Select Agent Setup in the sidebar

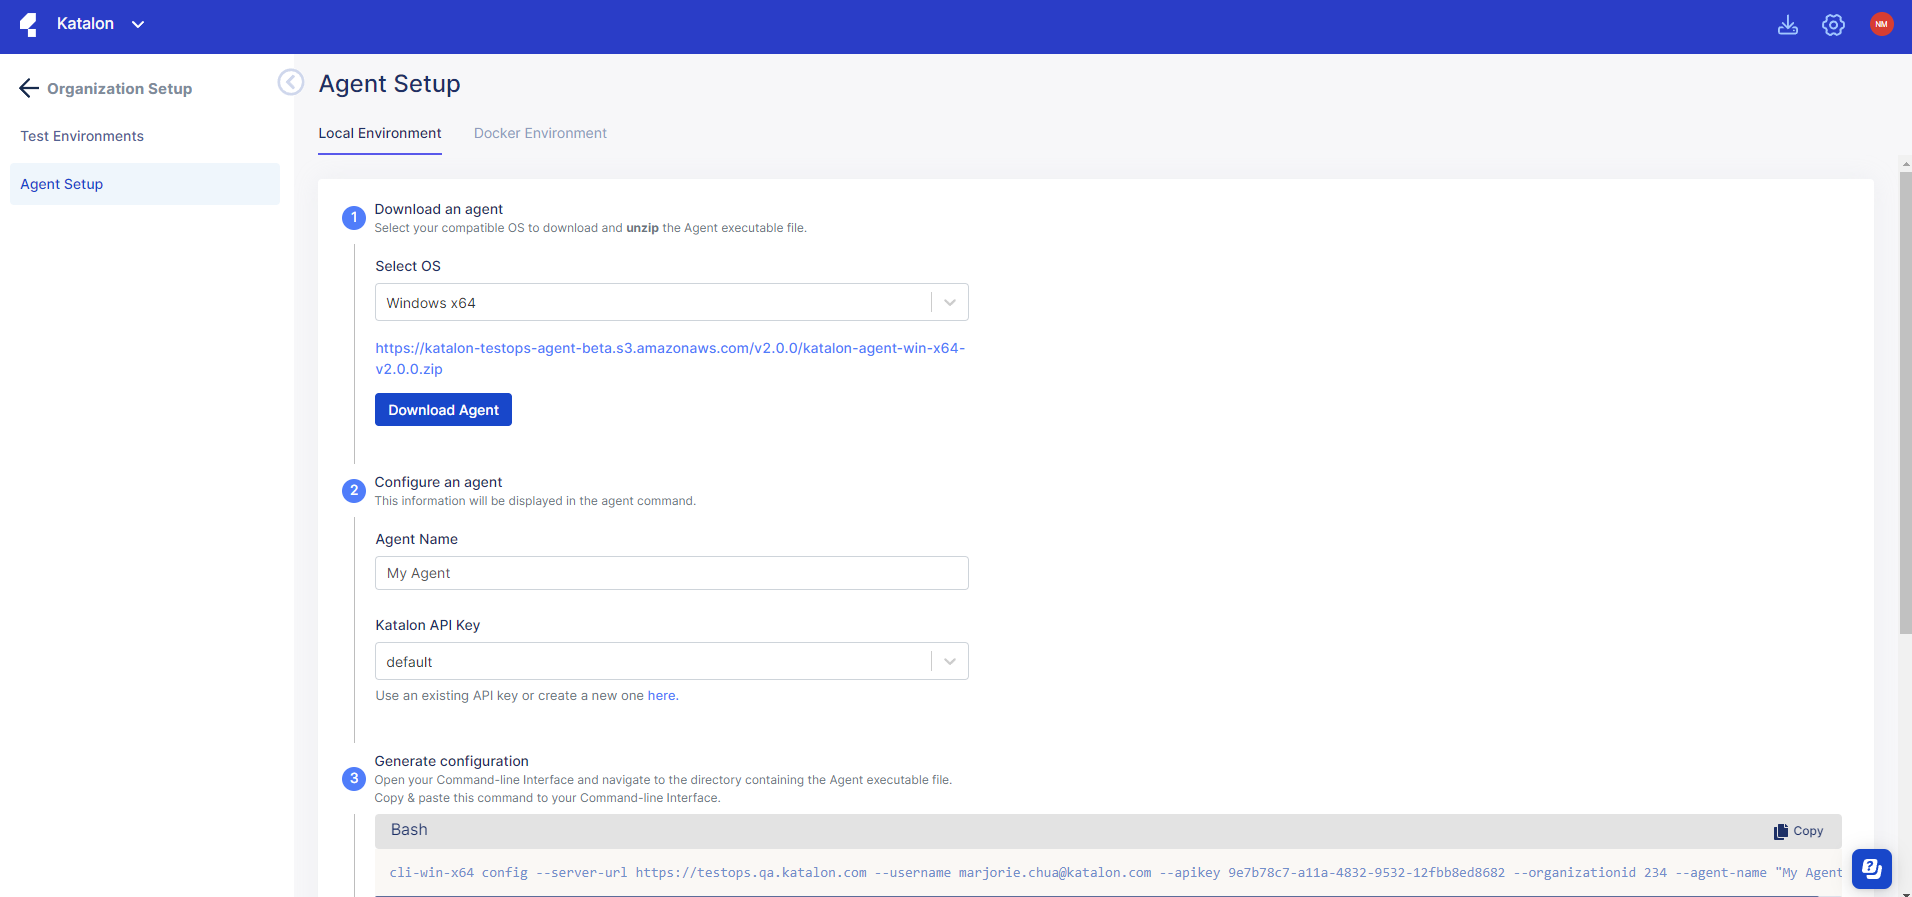62,184
